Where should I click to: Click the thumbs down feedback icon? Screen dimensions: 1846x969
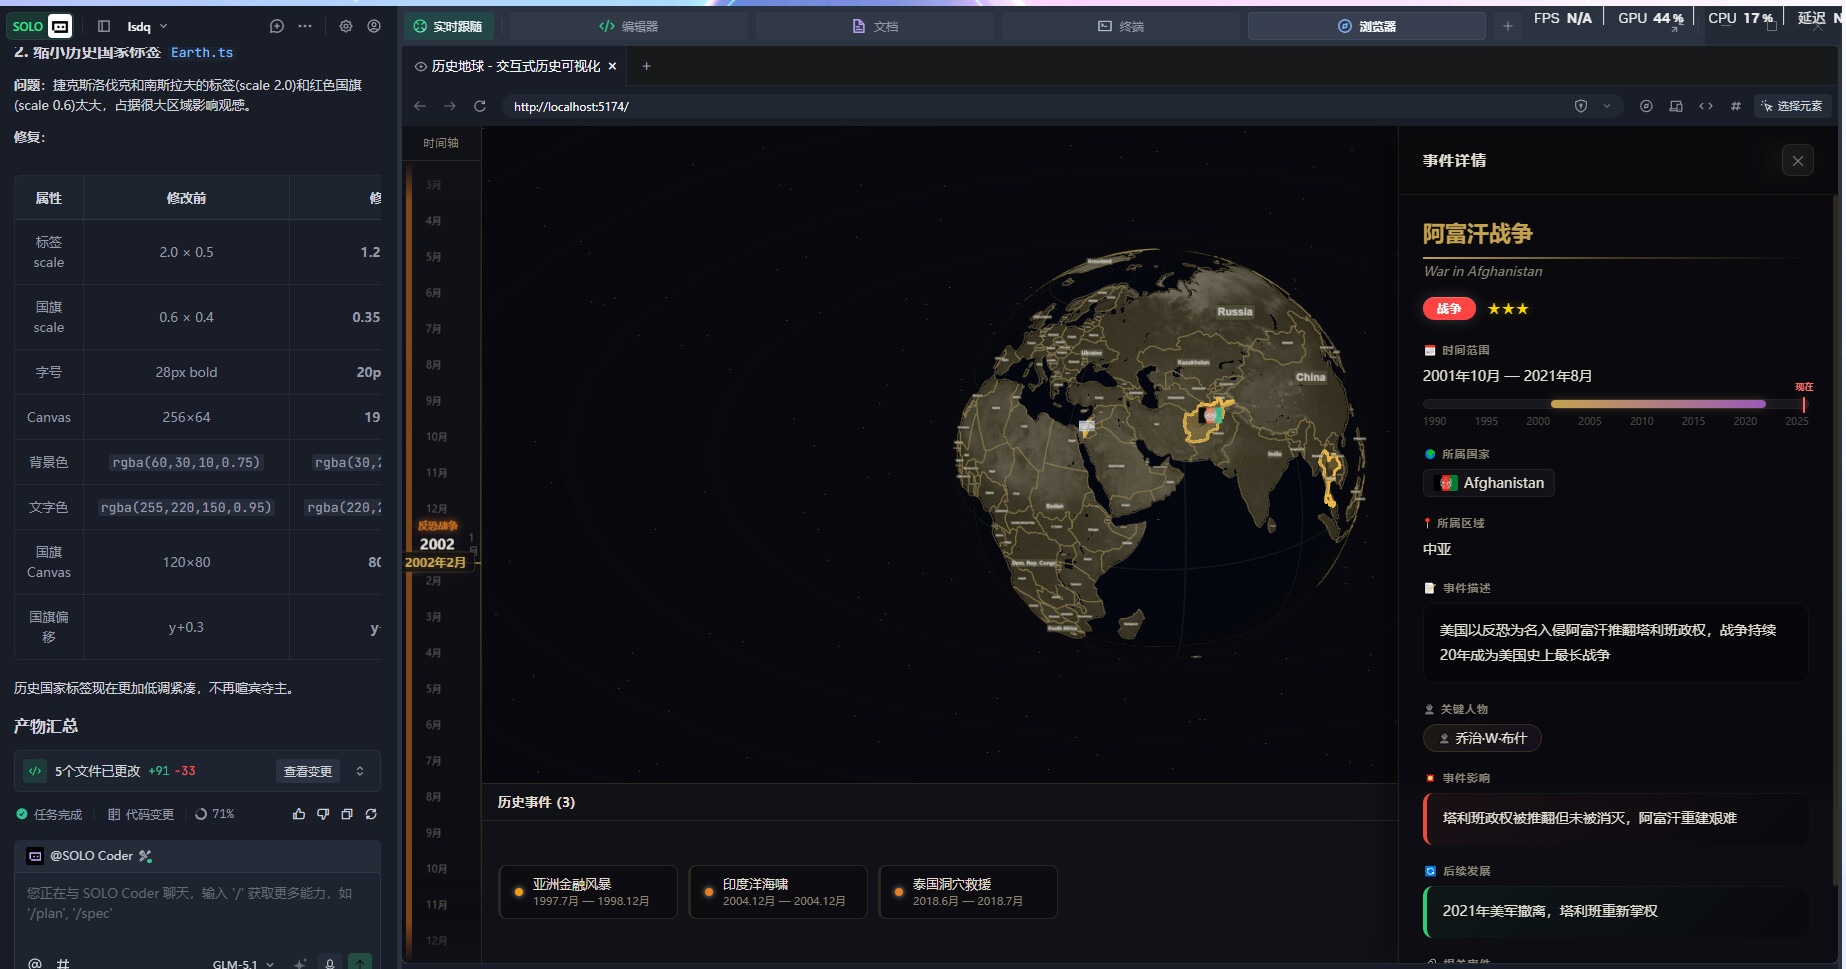[x=323, y=814]
